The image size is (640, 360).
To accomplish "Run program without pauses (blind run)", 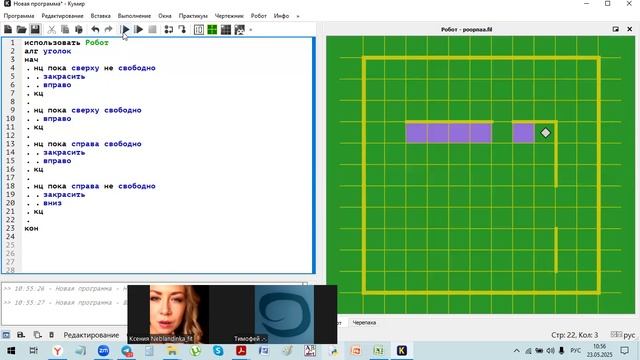I will point(139,29).
